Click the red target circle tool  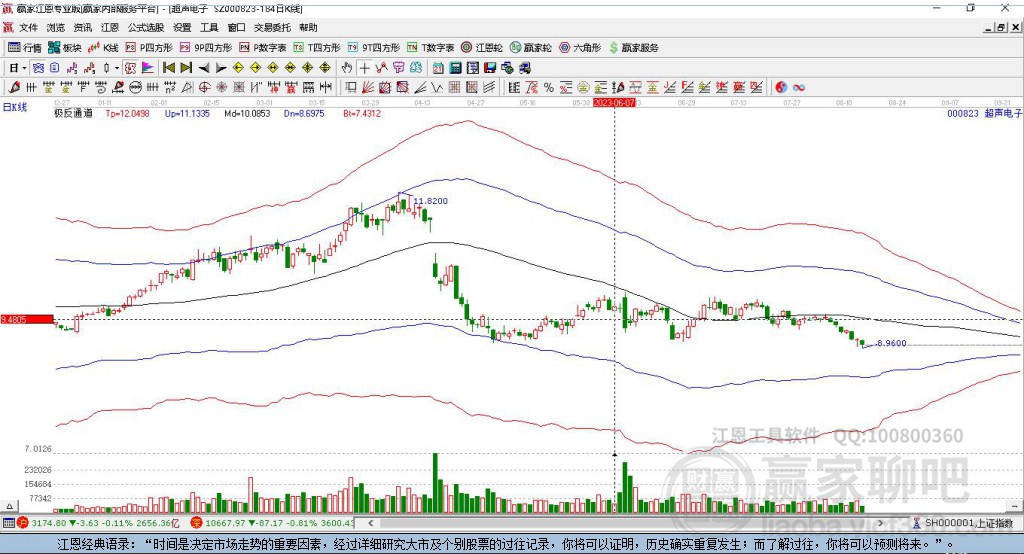click(x=204, y=88)
